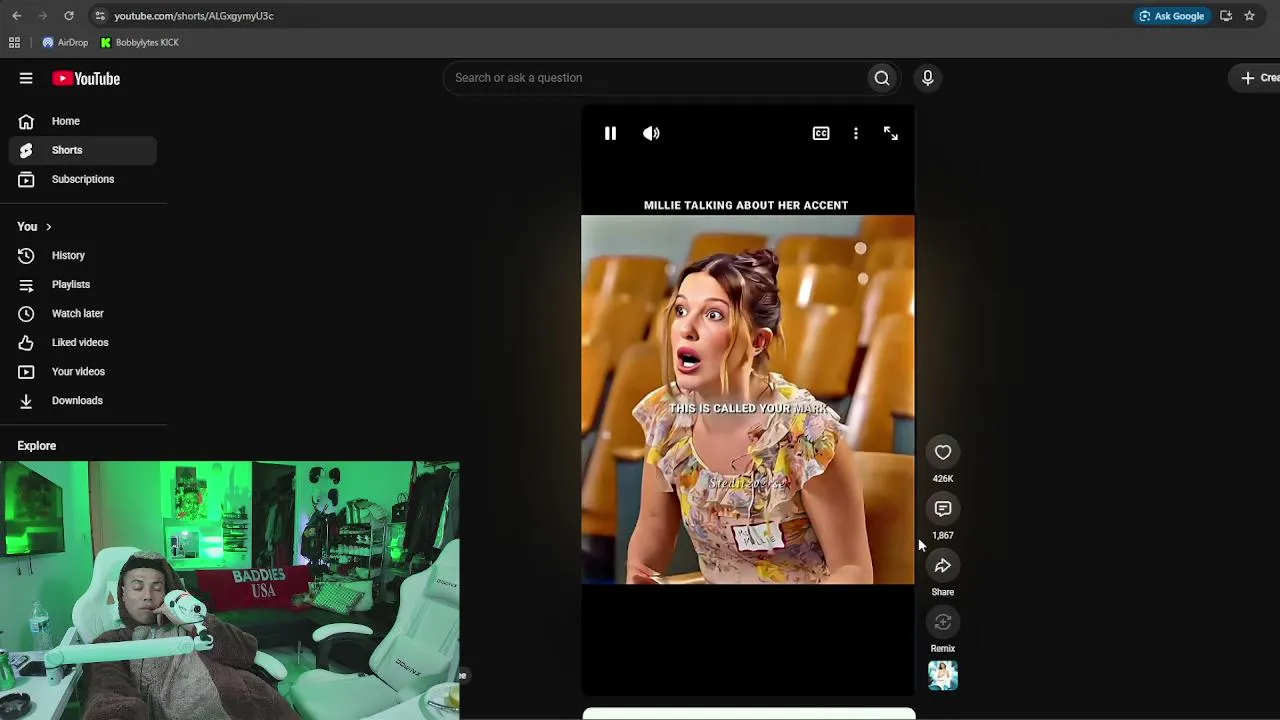Image resolution: width=1280 pixels, height=720 pixels.
Task: Mute the Short with the volume icon
Action: 651,133
